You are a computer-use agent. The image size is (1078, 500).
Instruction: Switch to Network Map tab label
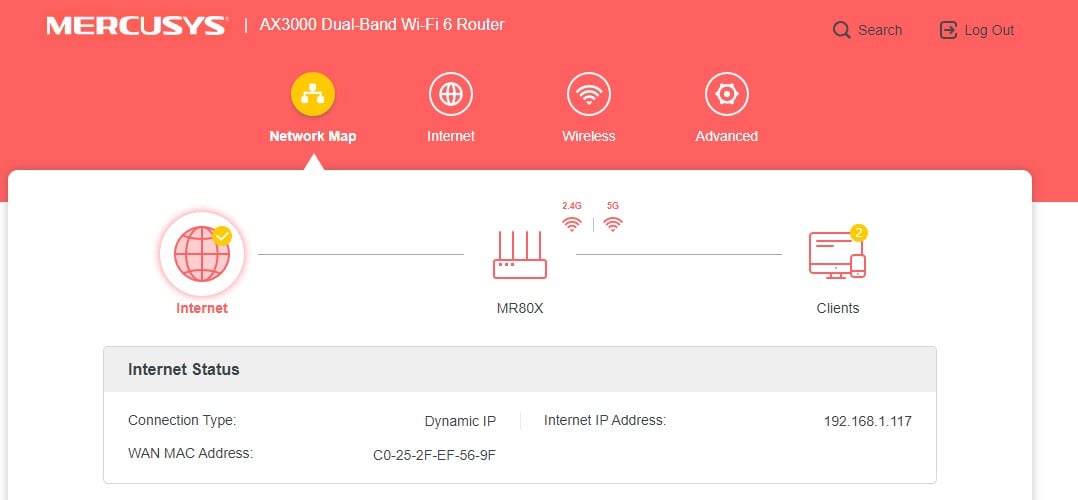(x=313, y=136)
